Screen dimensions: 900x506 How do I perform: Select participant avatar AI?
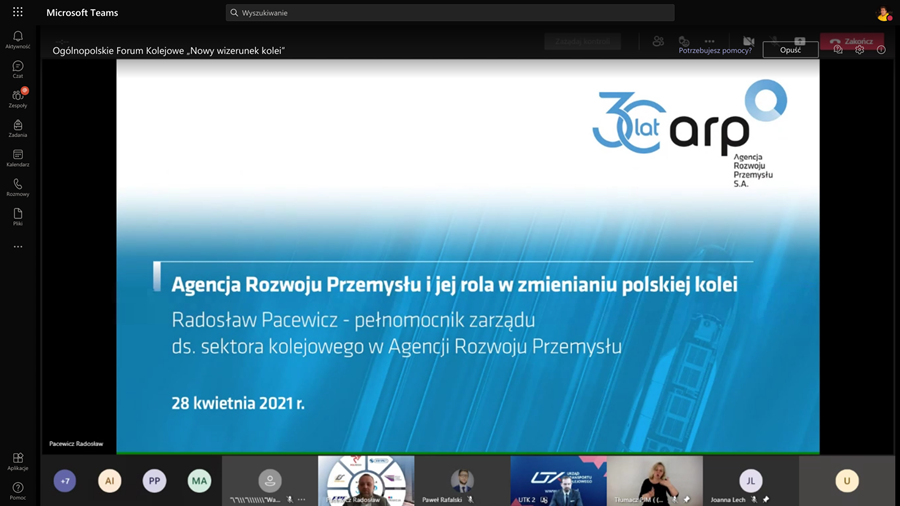tap(110, 481)
